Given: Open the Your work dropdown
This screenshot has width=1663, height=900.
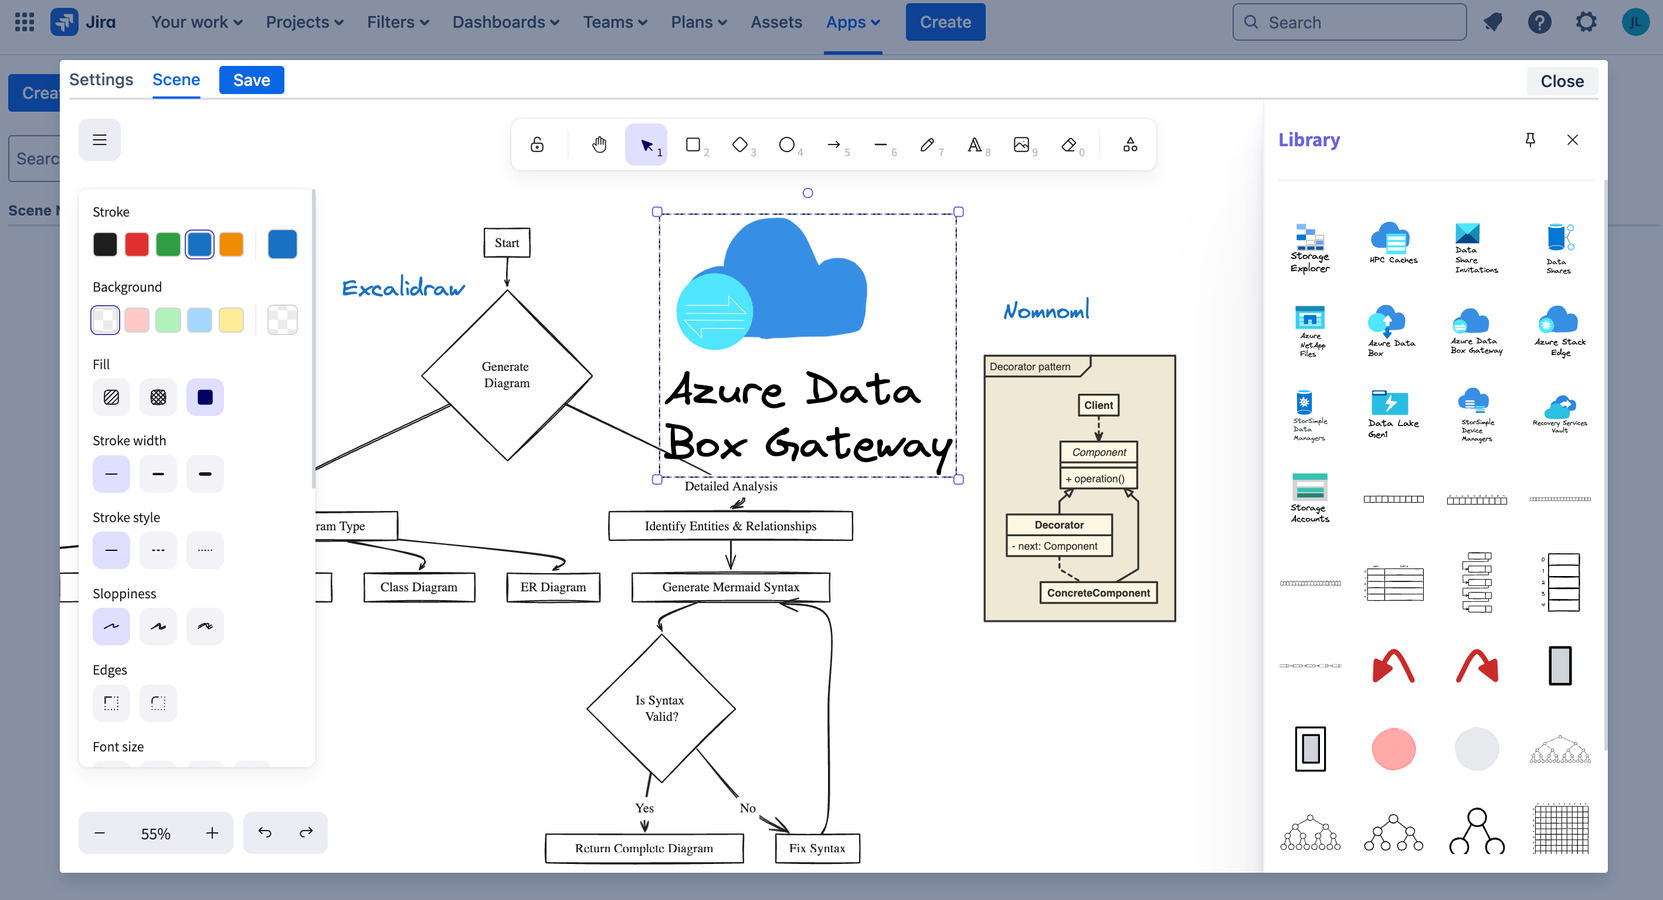Looking at the screenshot, I should click(197, 22).
